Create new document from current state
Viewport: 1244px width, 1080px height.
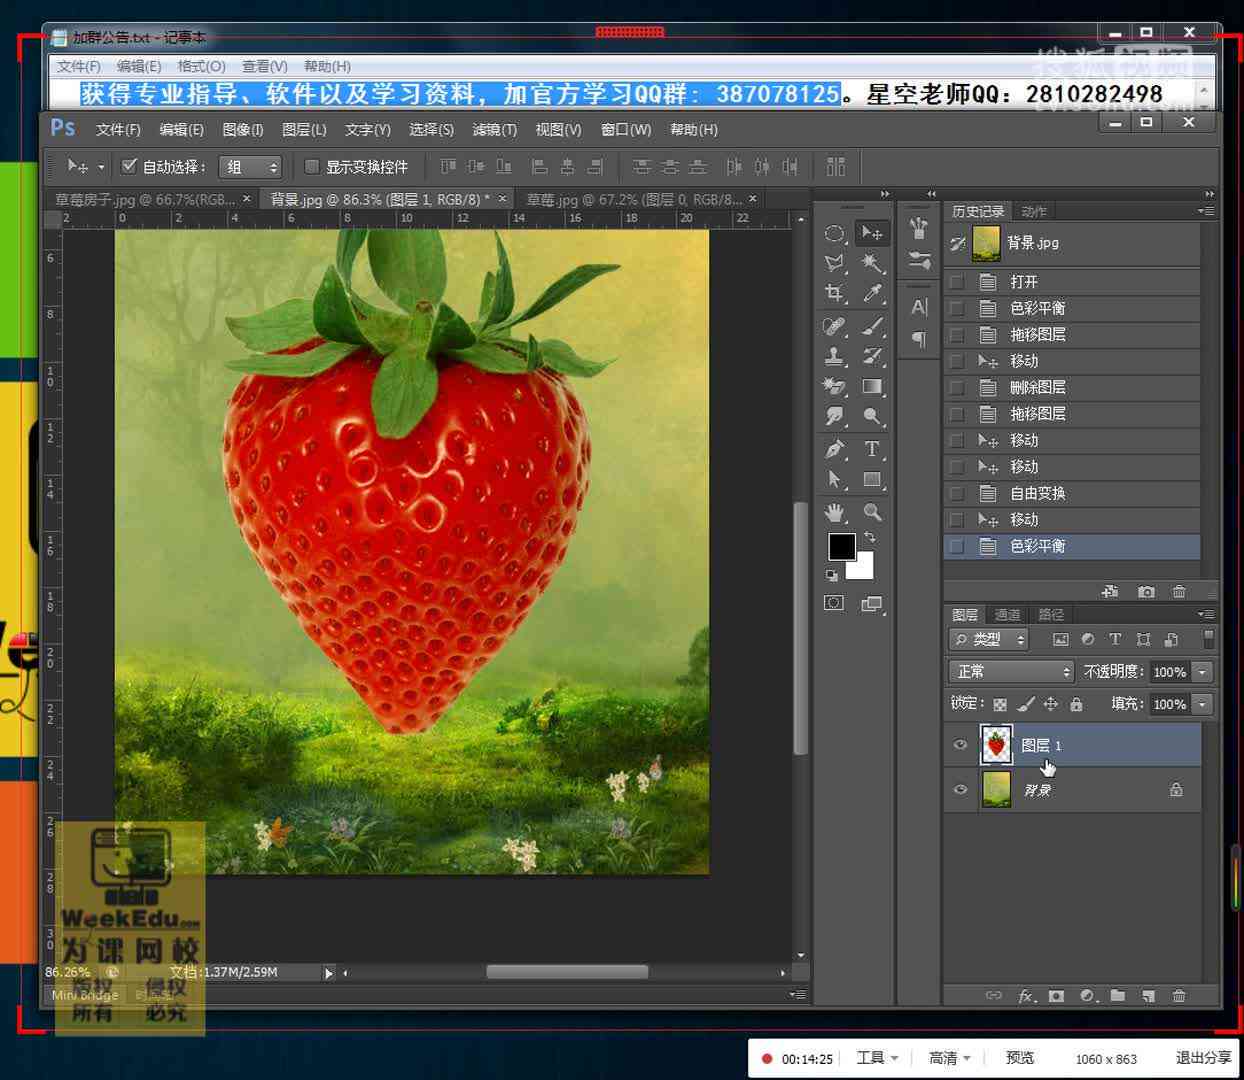tap(1110, 592)
